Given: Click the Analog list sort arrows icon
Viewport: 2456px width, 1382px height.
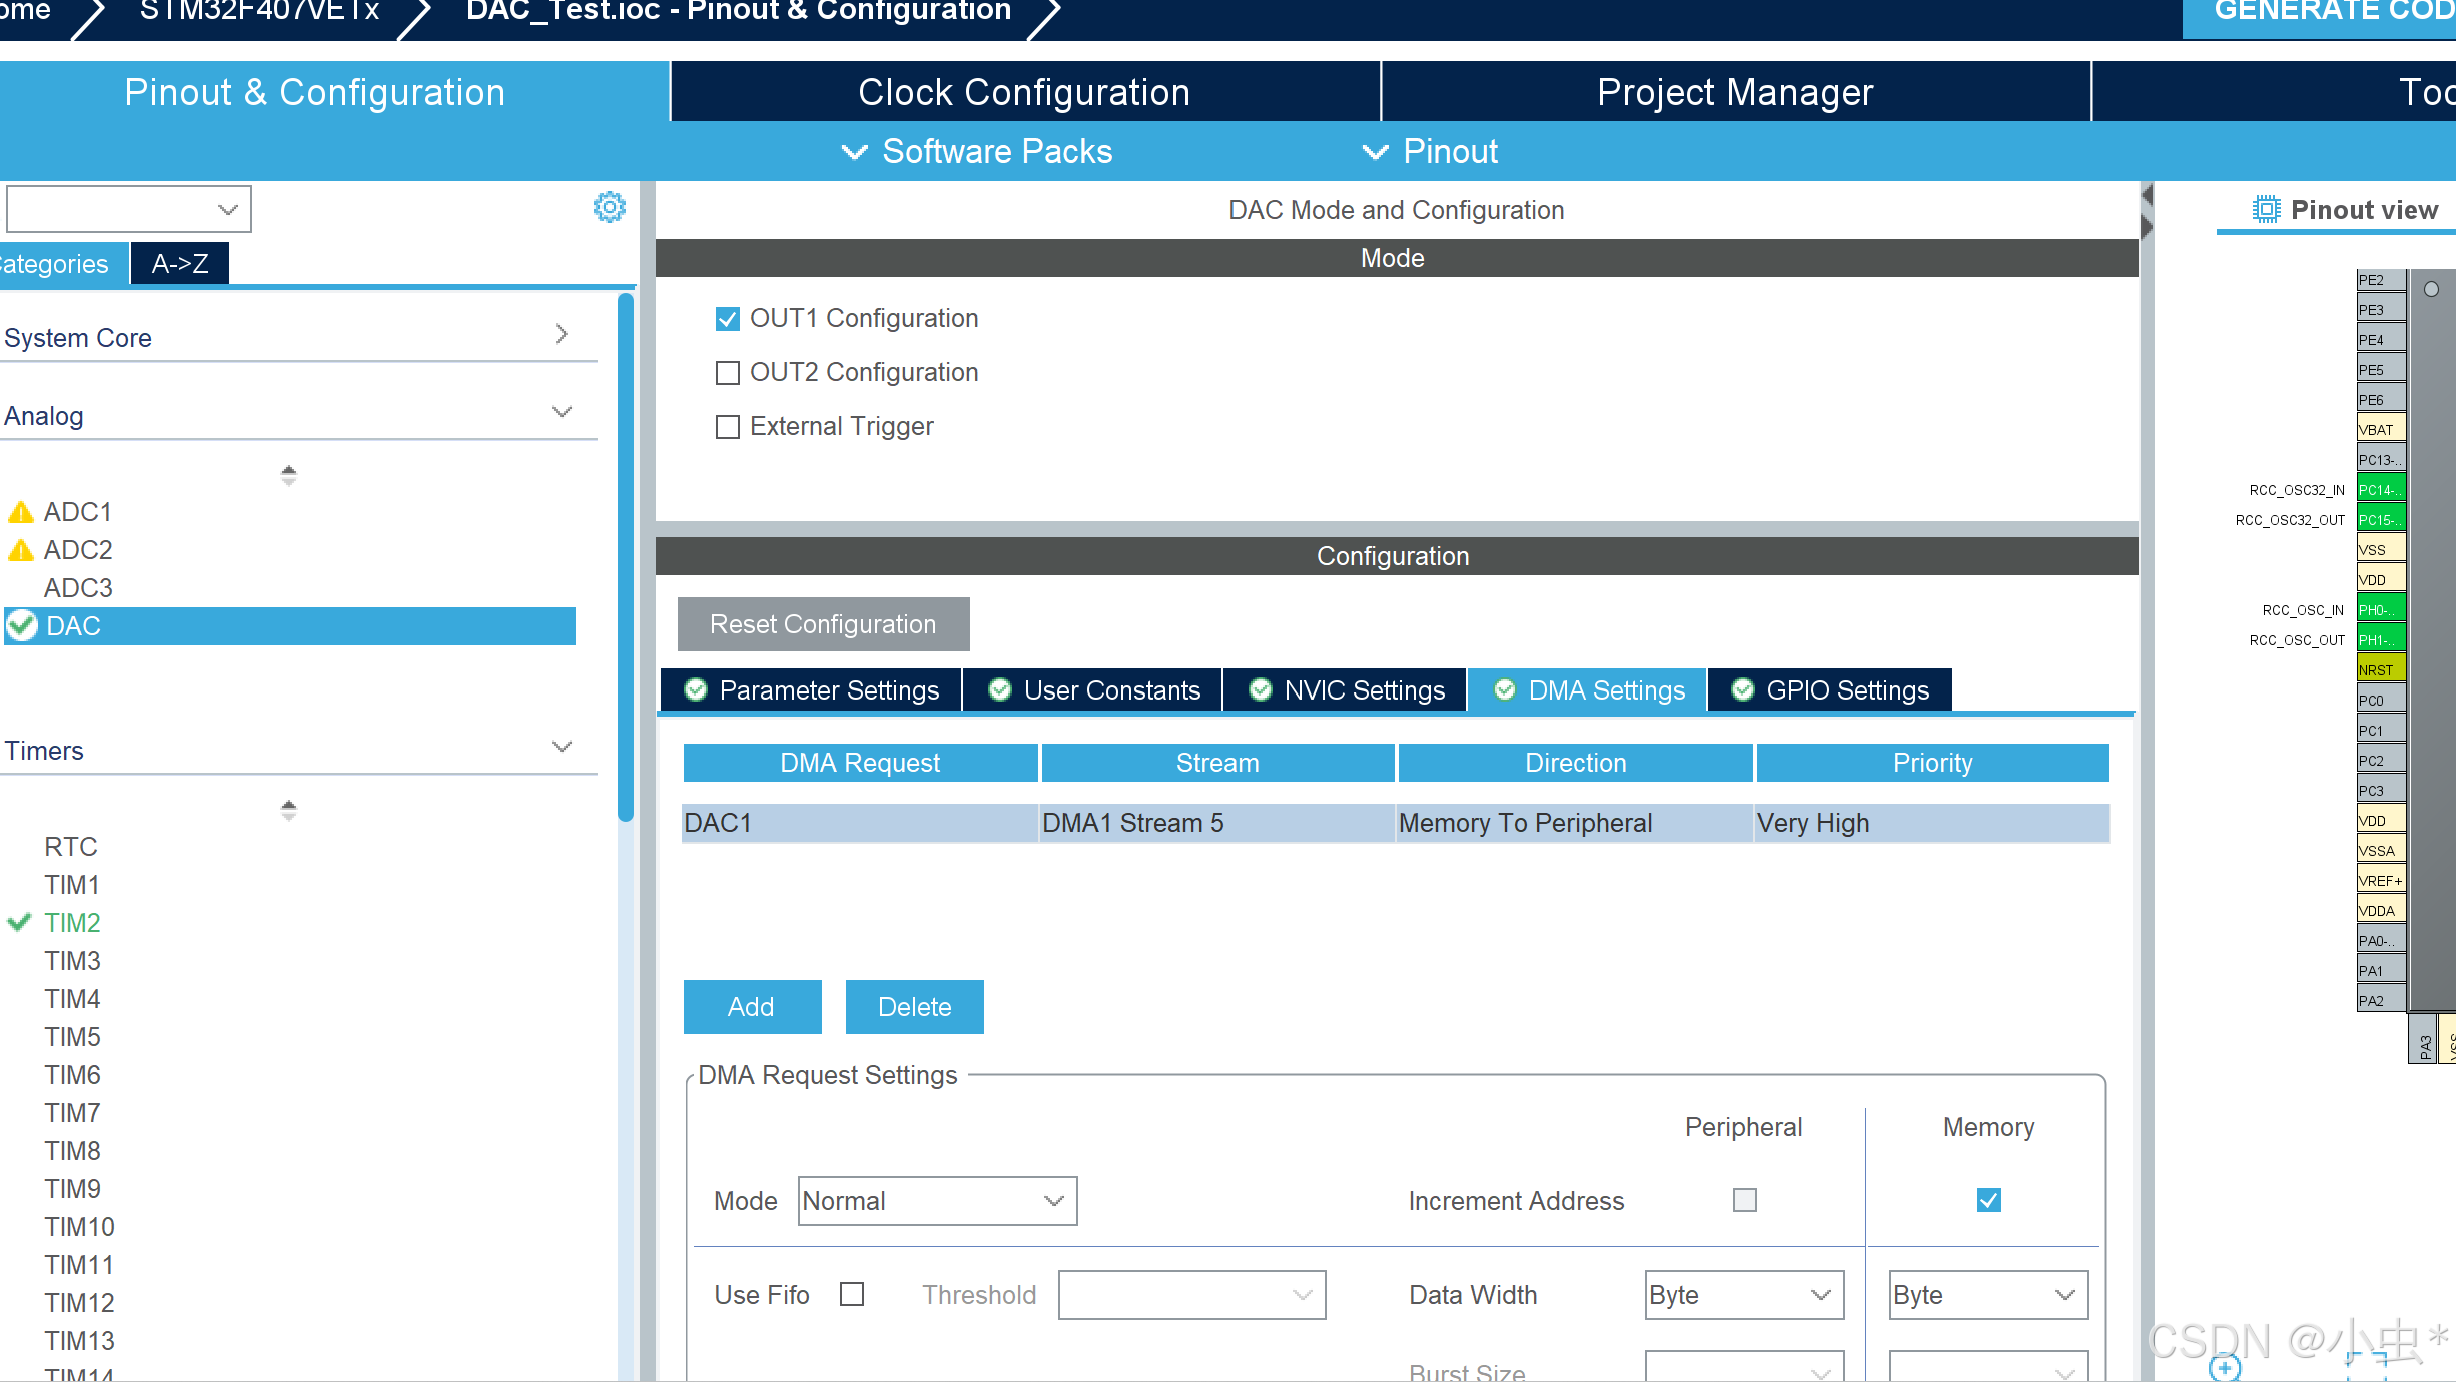Looking at the screenshot, I should [289, 475].
